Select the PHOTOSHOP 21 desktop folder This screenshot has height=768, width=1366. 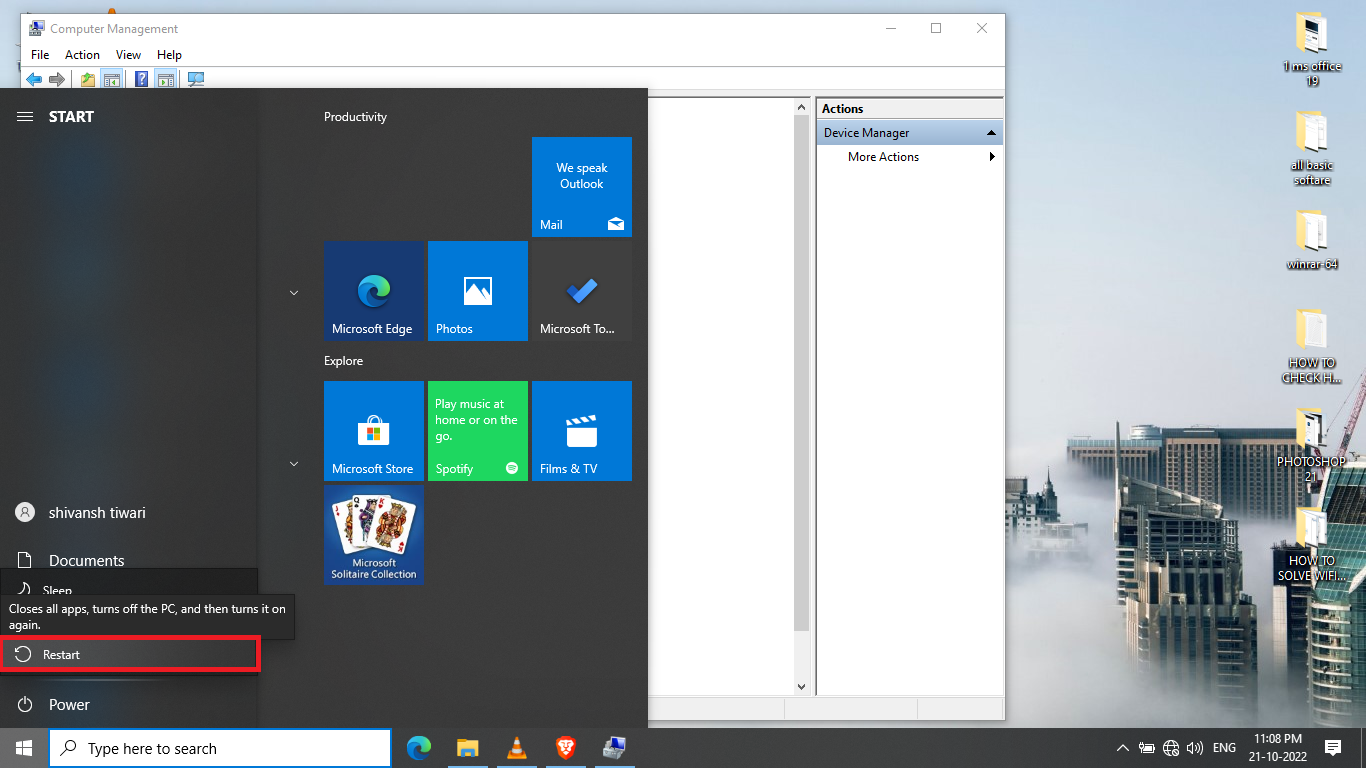pyautogui.click(x=1312, y=445)
